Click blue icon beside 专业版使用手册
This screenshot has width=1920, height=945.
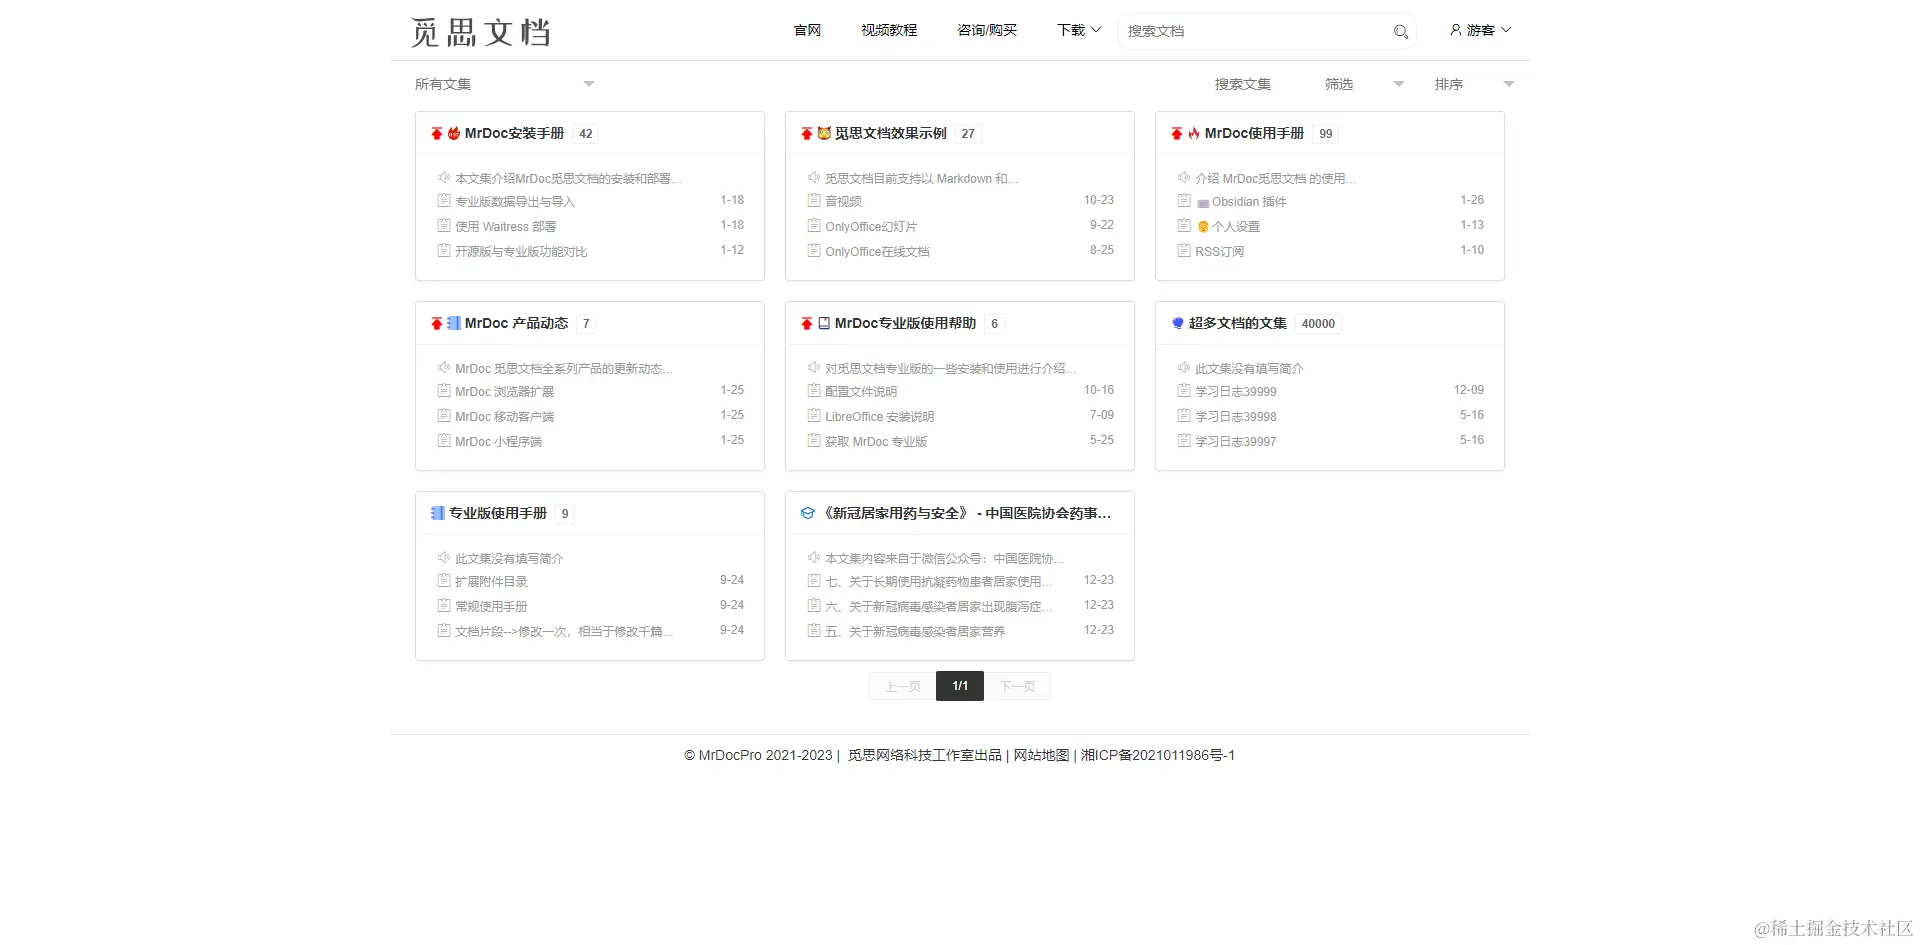tap(437, 513)
